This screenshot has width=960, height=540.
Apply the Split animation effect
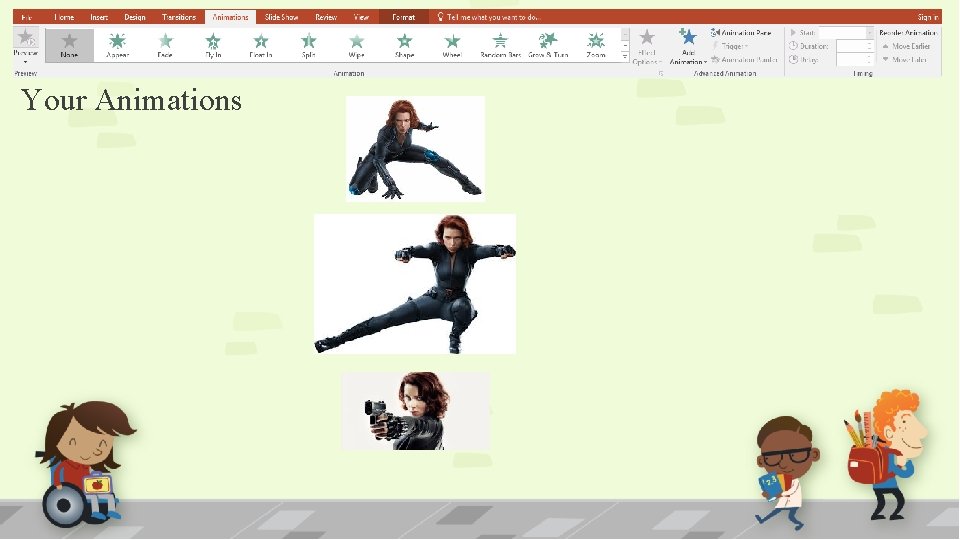click(x=309, y=45)
